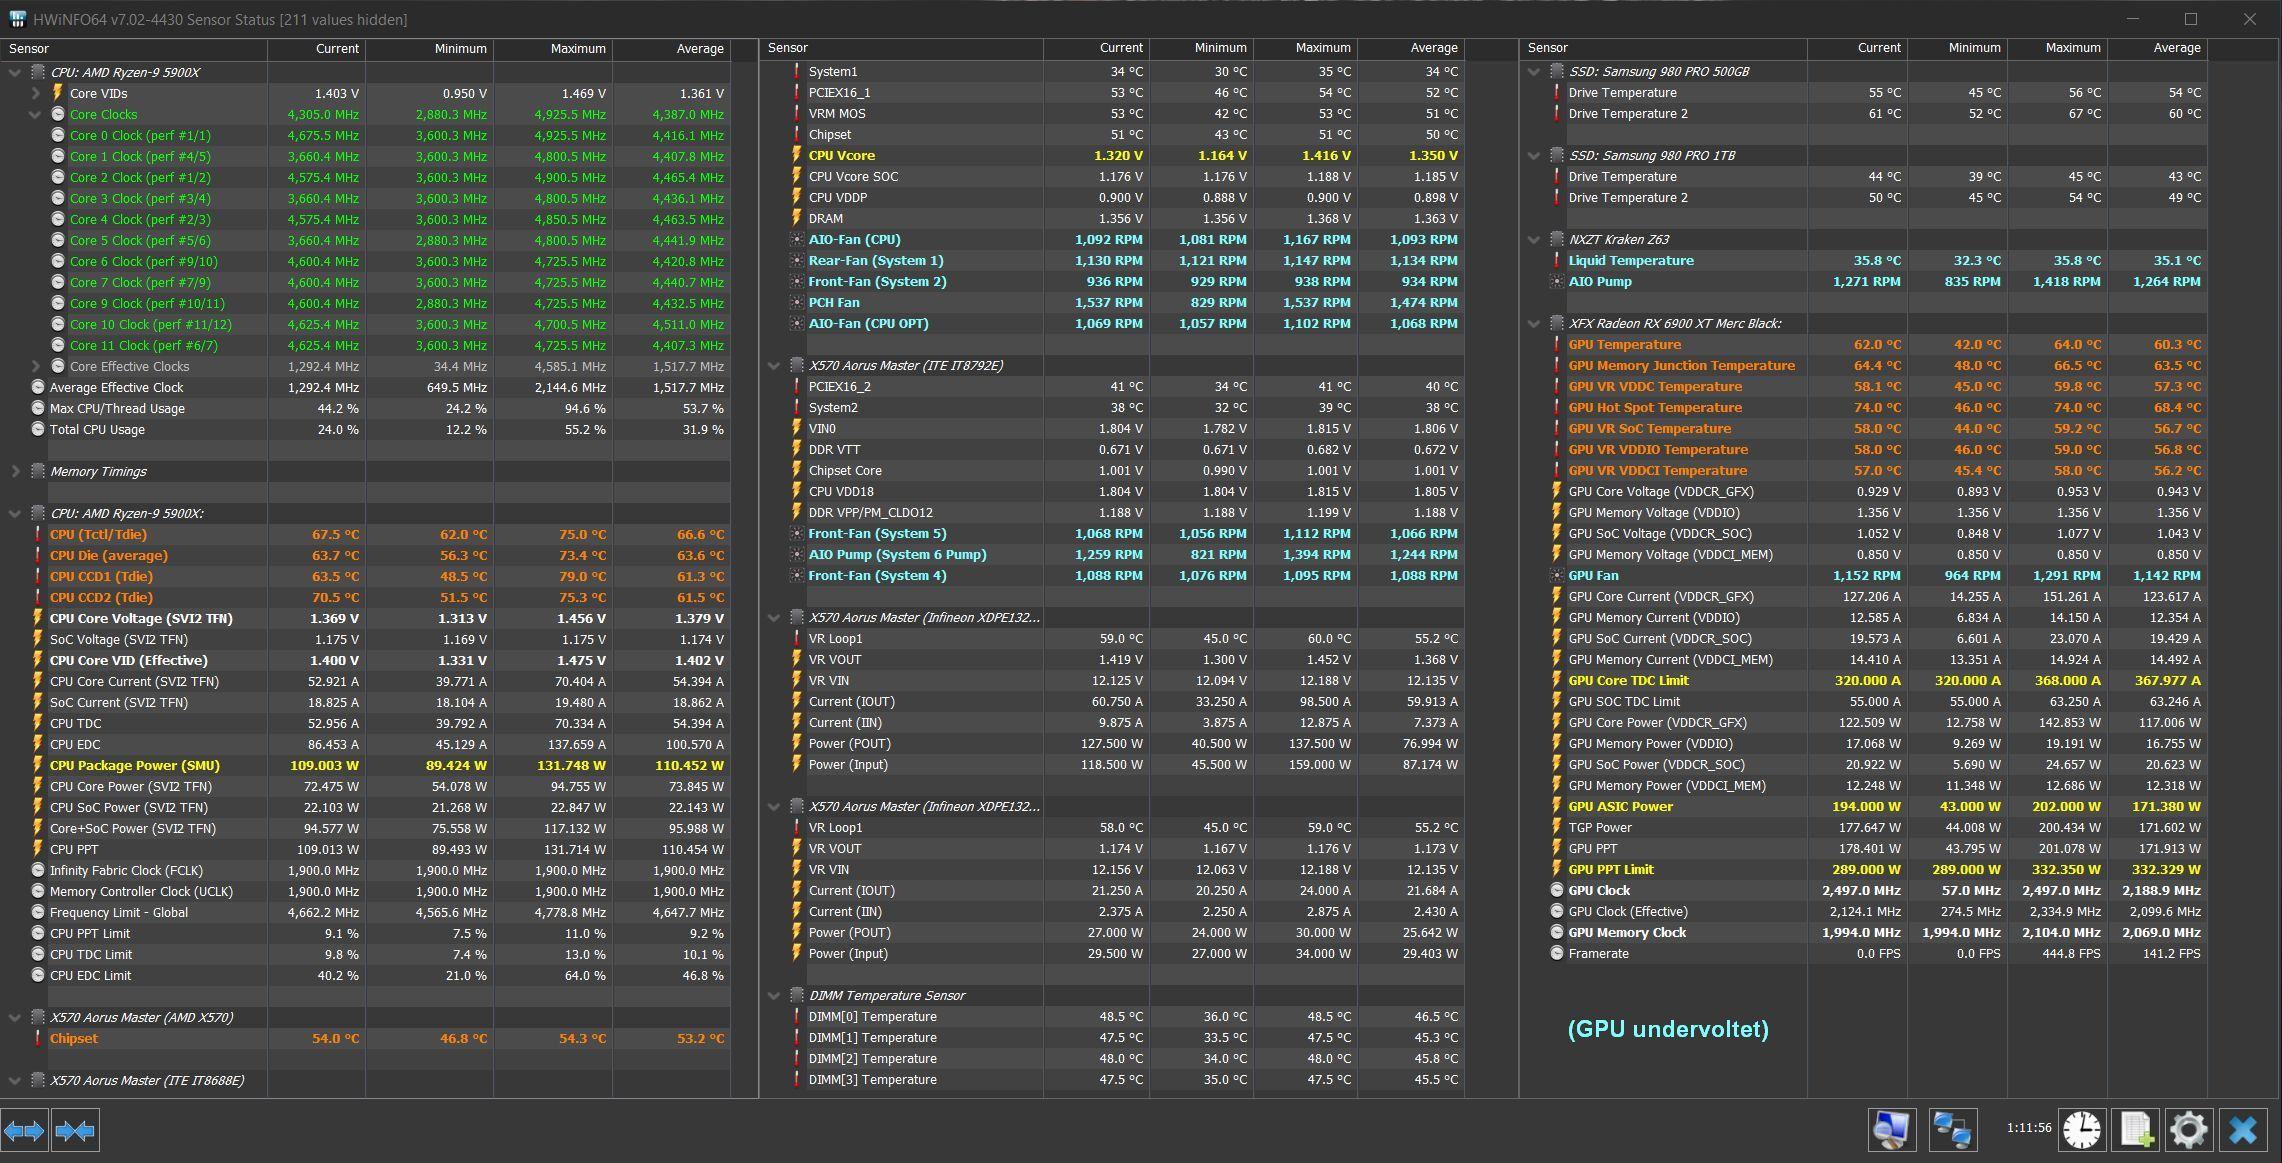Viewport: 2282px width, 1163px height.
Task: Open the monitor with magnifier summary icon
Action: pos(1891,1130)
